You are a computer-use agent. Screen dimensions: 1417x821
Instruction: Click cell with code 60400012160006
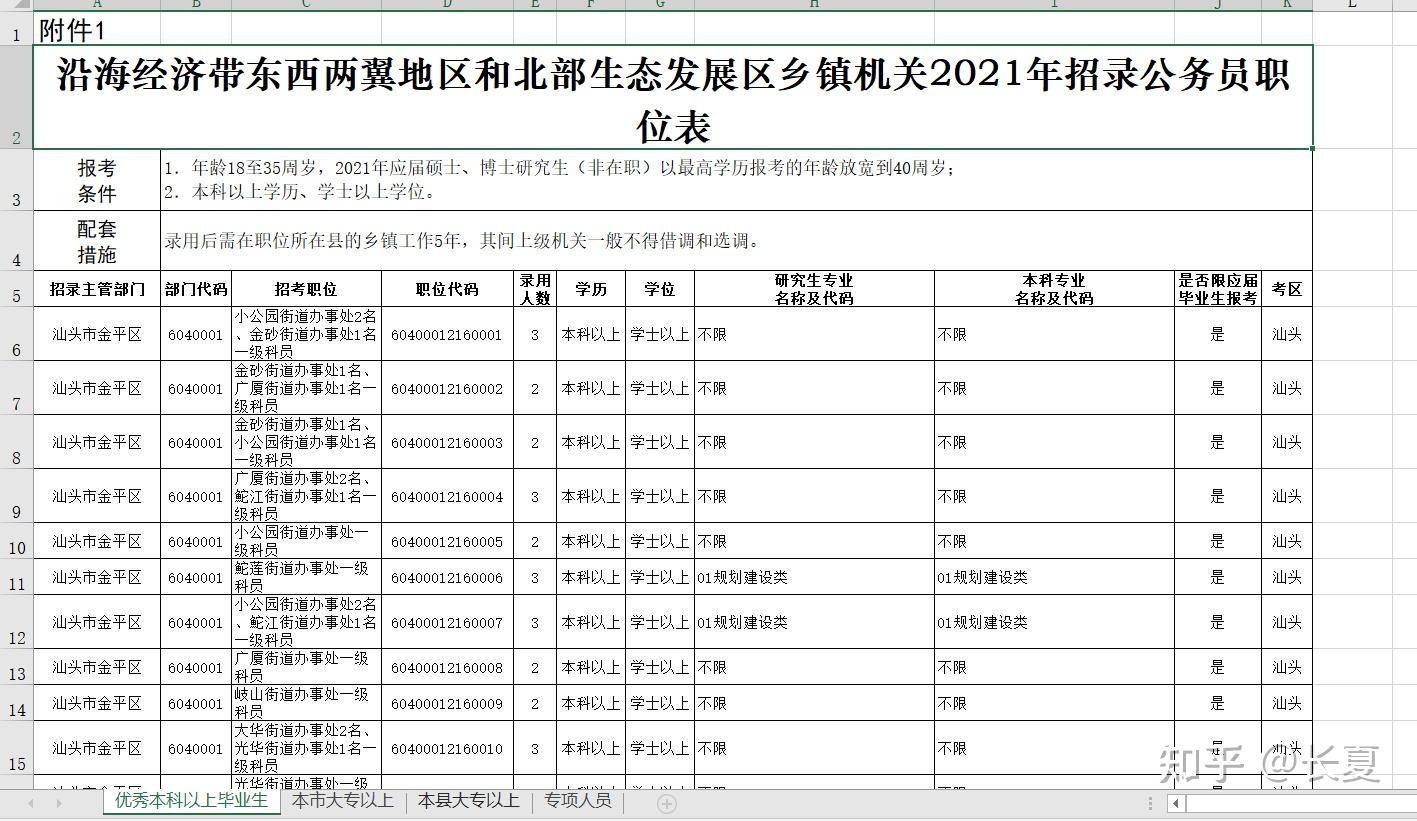447,577
